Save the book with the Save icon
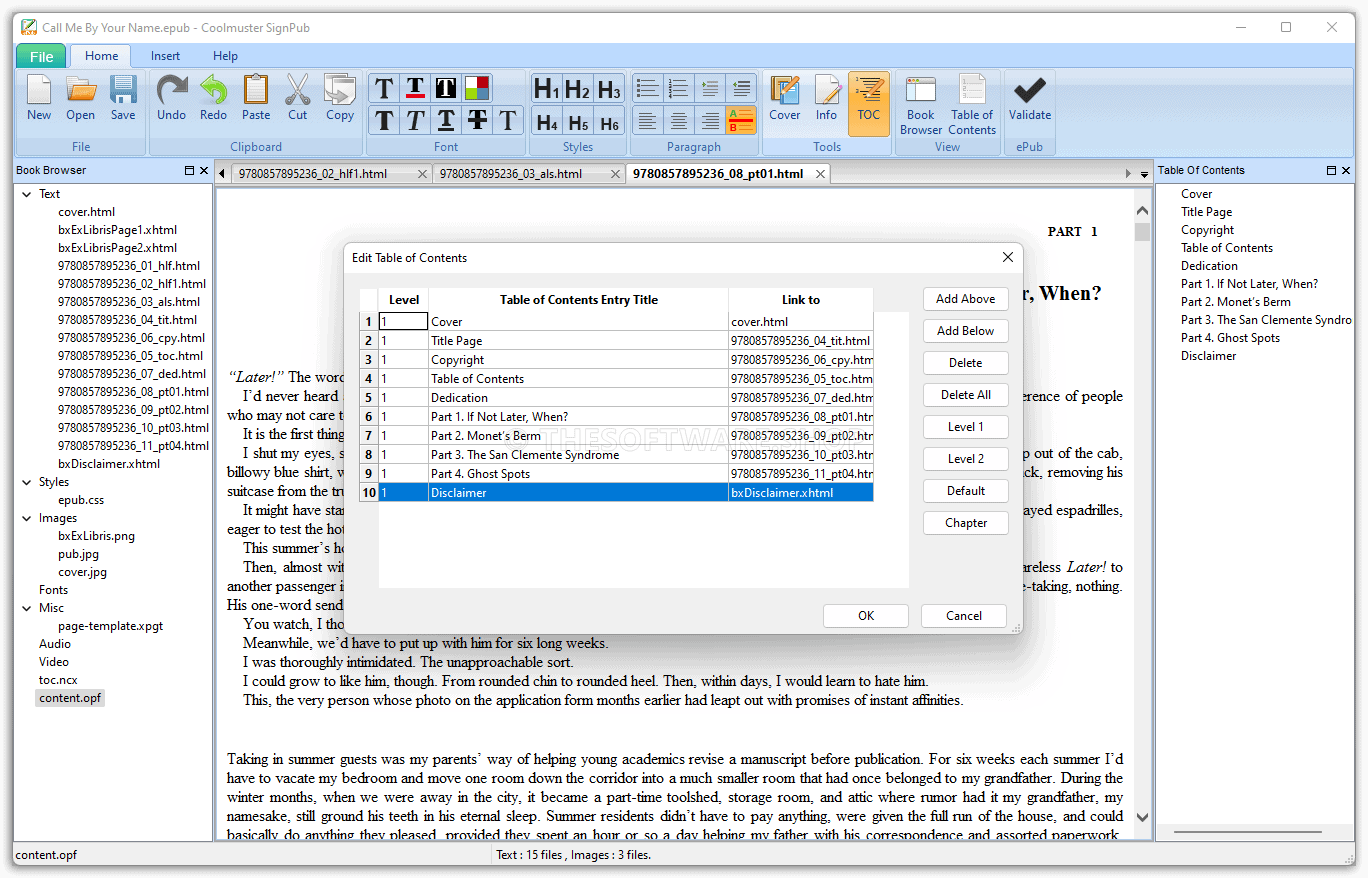The image size is (1368, 878). tap(123, 99)
